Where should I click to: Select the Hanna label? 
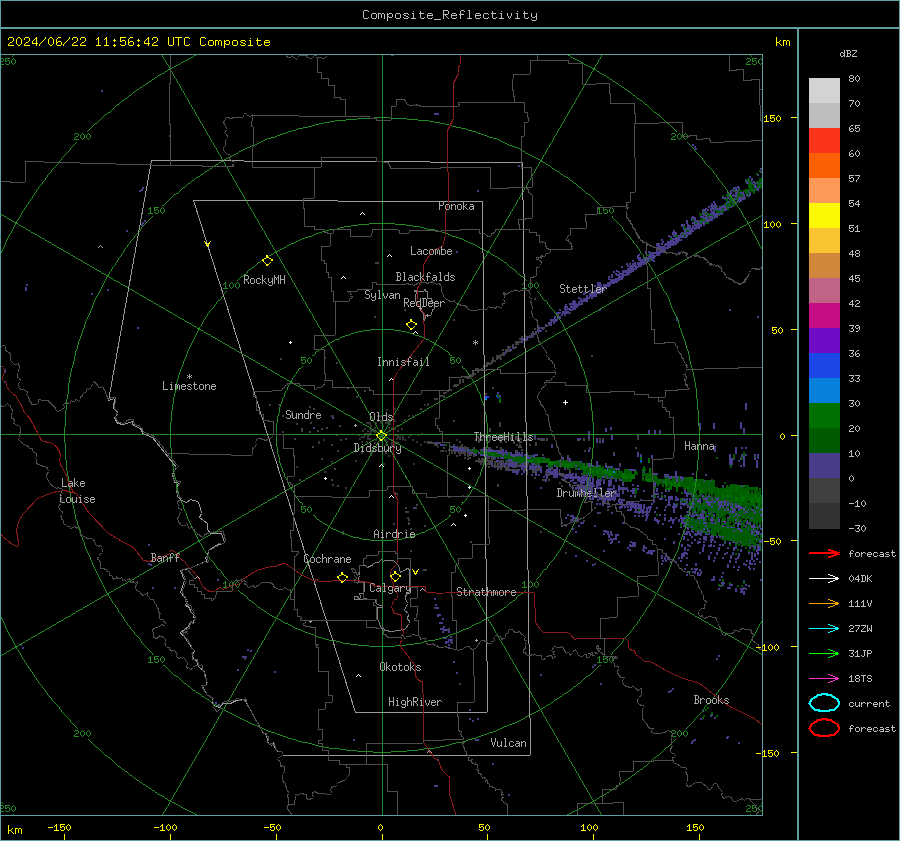pyautogui.click(x=699, y=446)
